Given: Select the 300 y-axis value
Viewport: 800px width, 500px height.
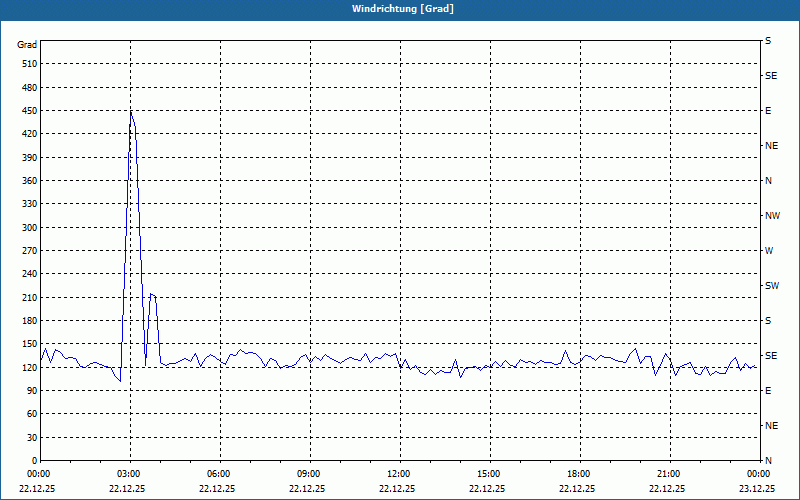Looking at the screenshot, I should coord(30,228).
